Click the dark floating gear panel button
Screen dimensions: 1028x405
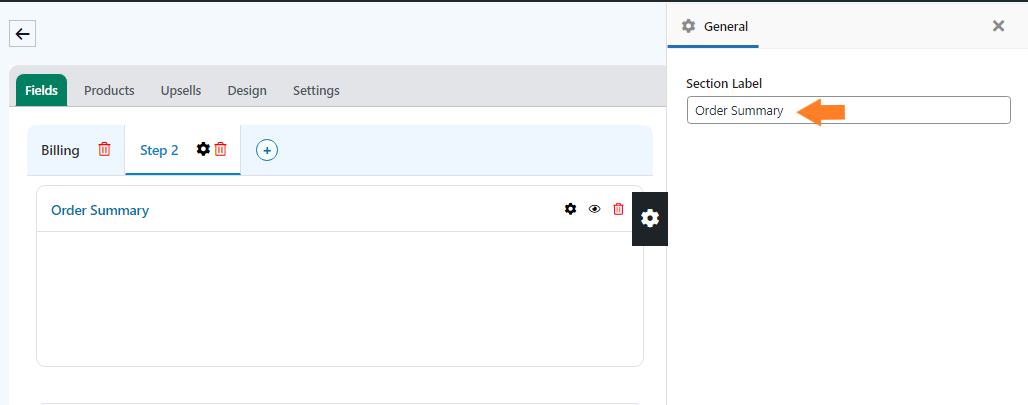[650, 219]
